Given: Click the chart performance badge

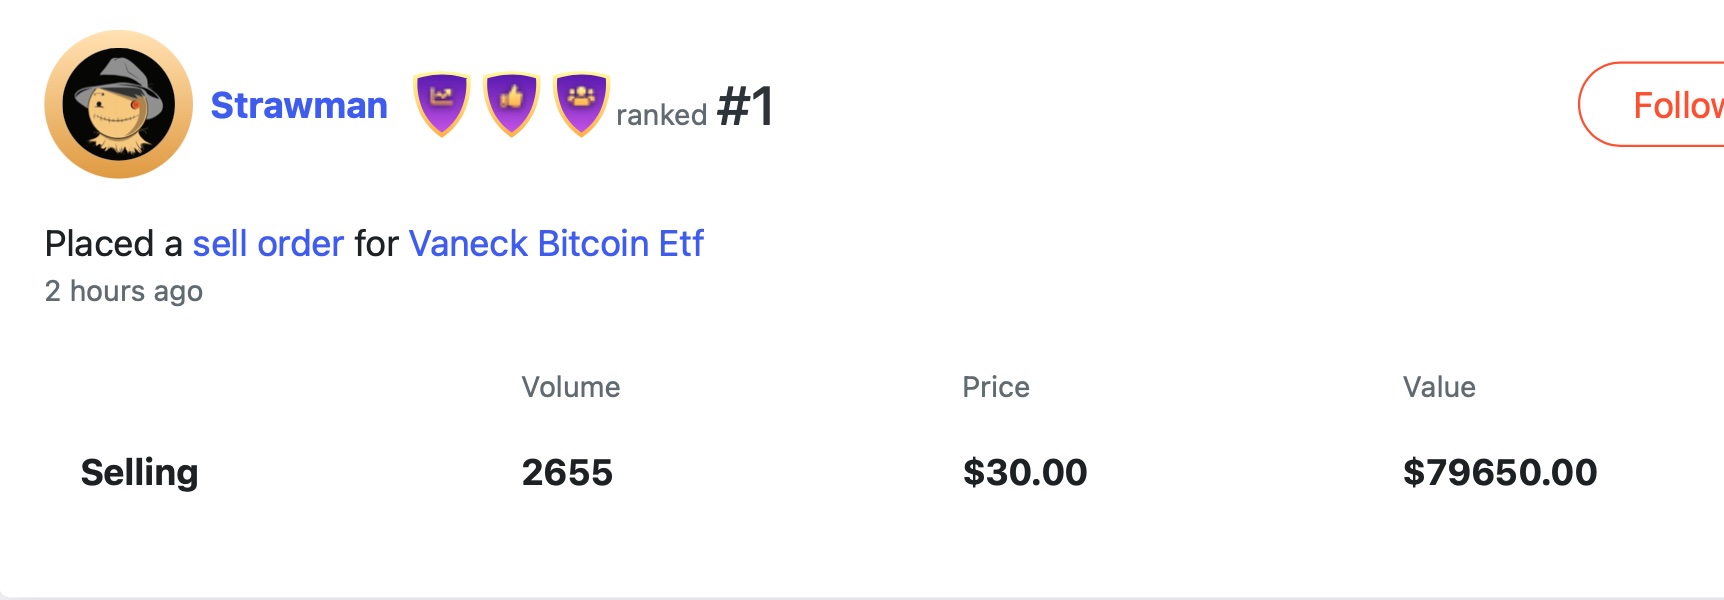Looking at the screenshot, I should point(441,102).
